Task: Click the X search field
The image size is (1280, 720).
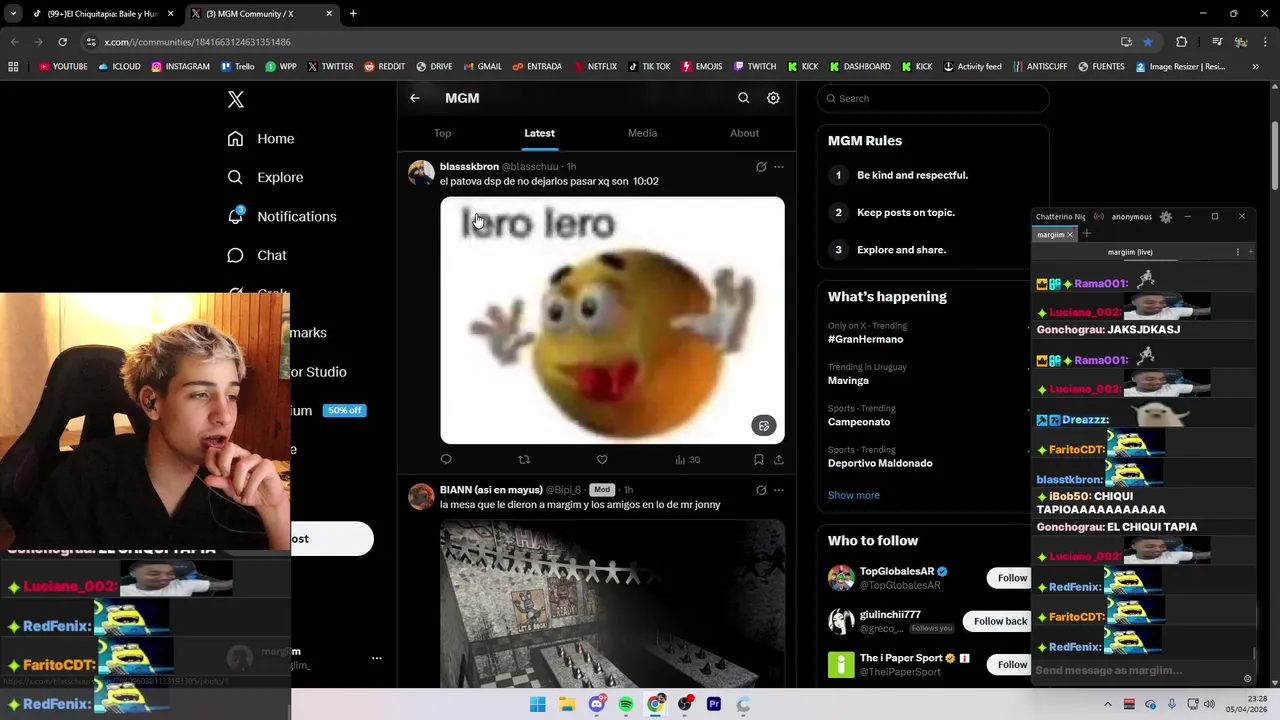Action: (933, 98)
